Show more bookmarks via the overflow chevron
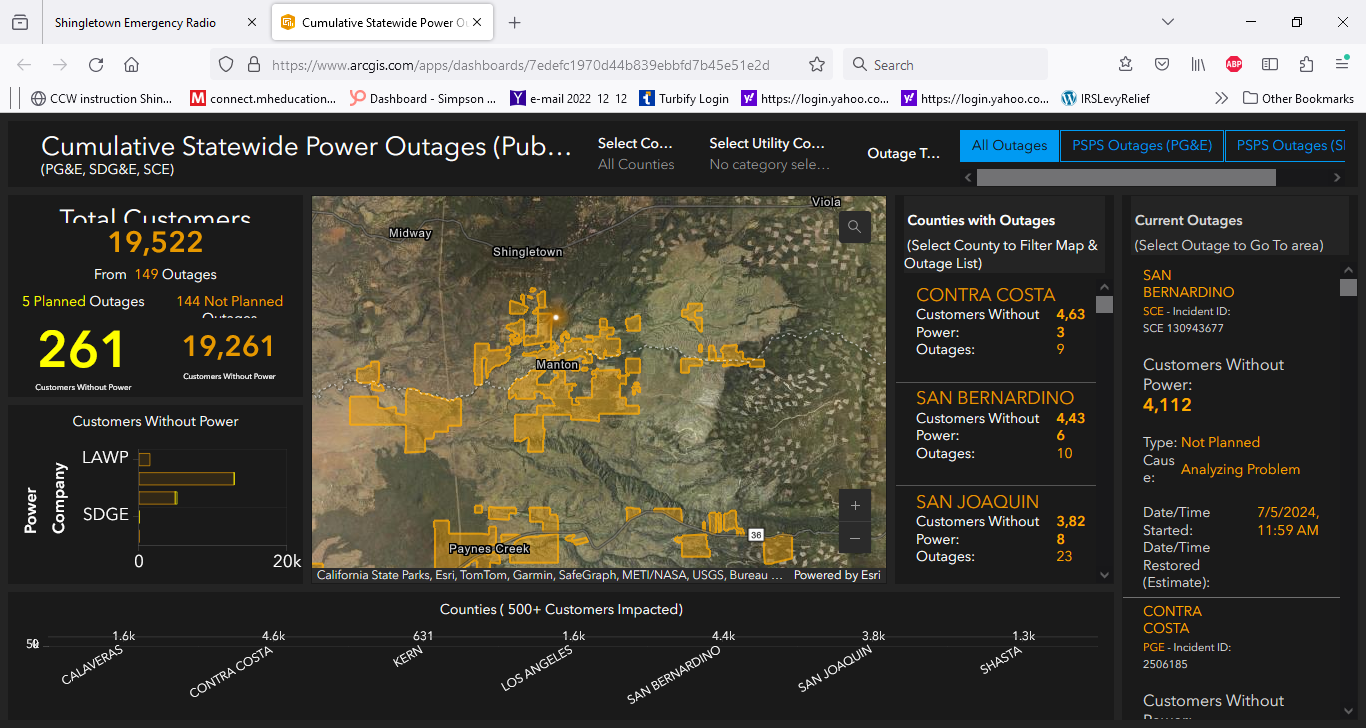Screen dimensions: 1366x728 tap(1221, 98)
